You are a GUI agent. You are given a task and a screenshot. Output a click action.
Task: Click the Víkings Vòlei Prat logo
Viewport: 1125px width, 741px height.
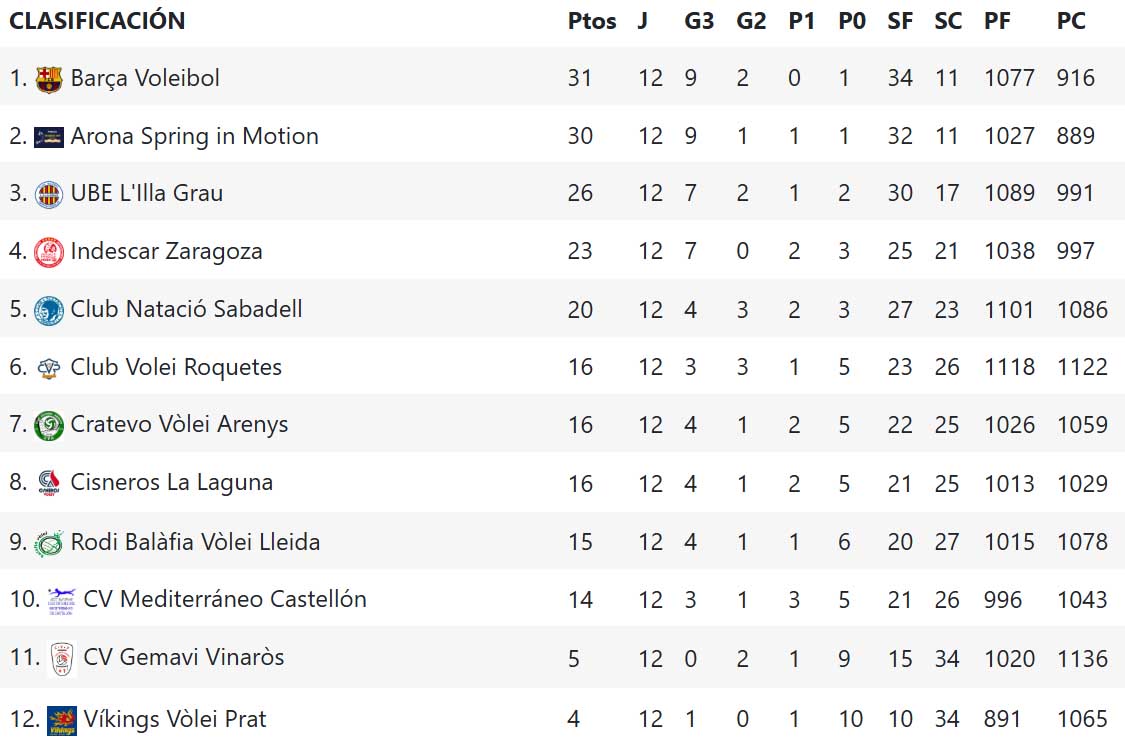pyautogui.click(x=62, y=719)
